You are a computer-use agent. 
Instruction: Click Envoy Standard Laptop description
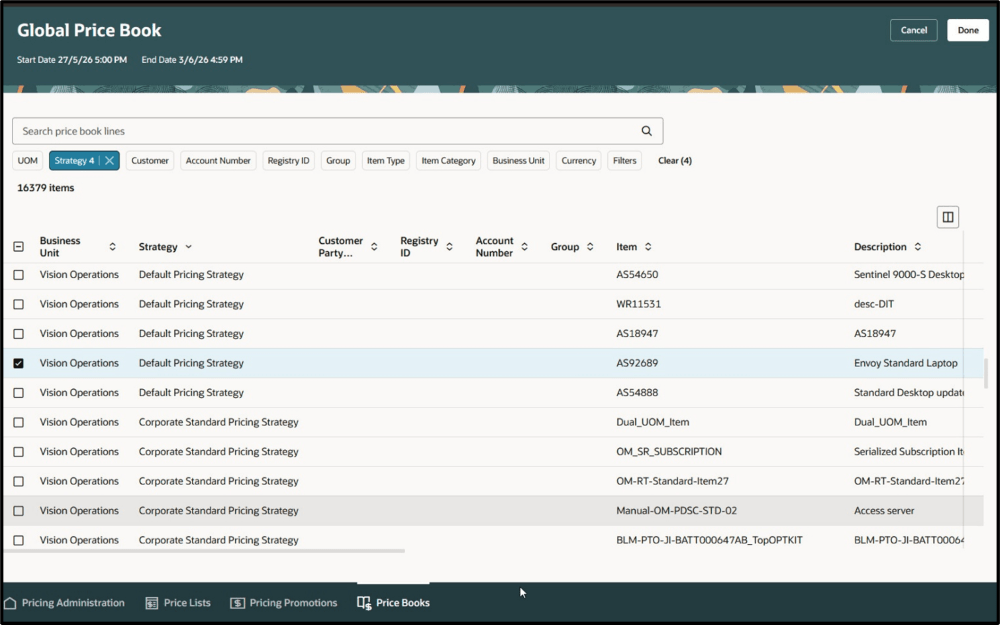click(906, 363)
